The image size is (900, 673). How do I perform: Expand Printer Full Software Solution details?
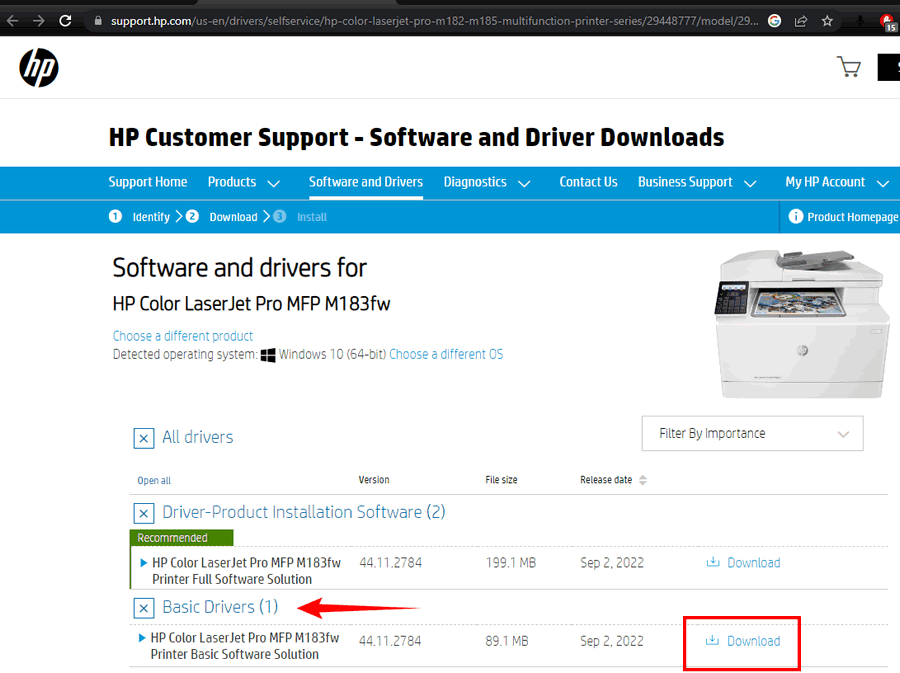[x=144, y=563]
